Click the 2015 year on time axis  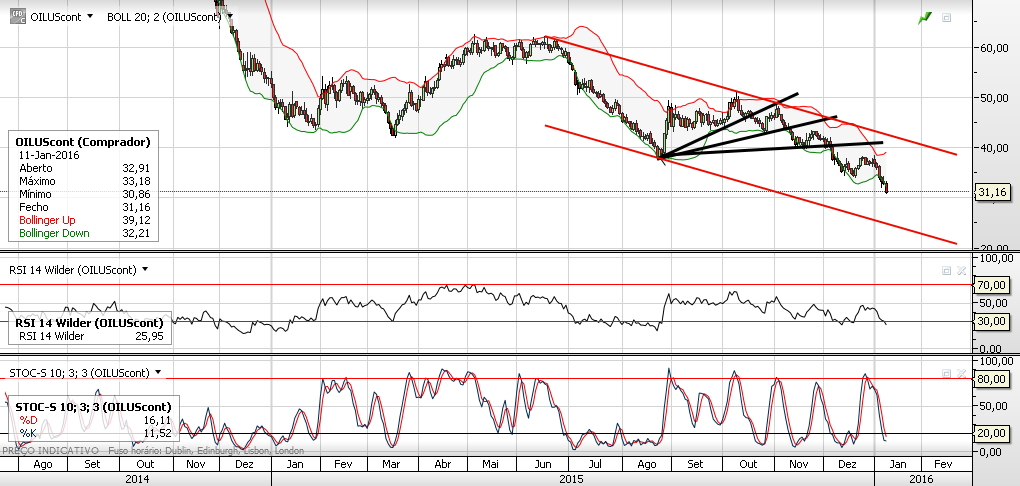(x=572, y=479)
